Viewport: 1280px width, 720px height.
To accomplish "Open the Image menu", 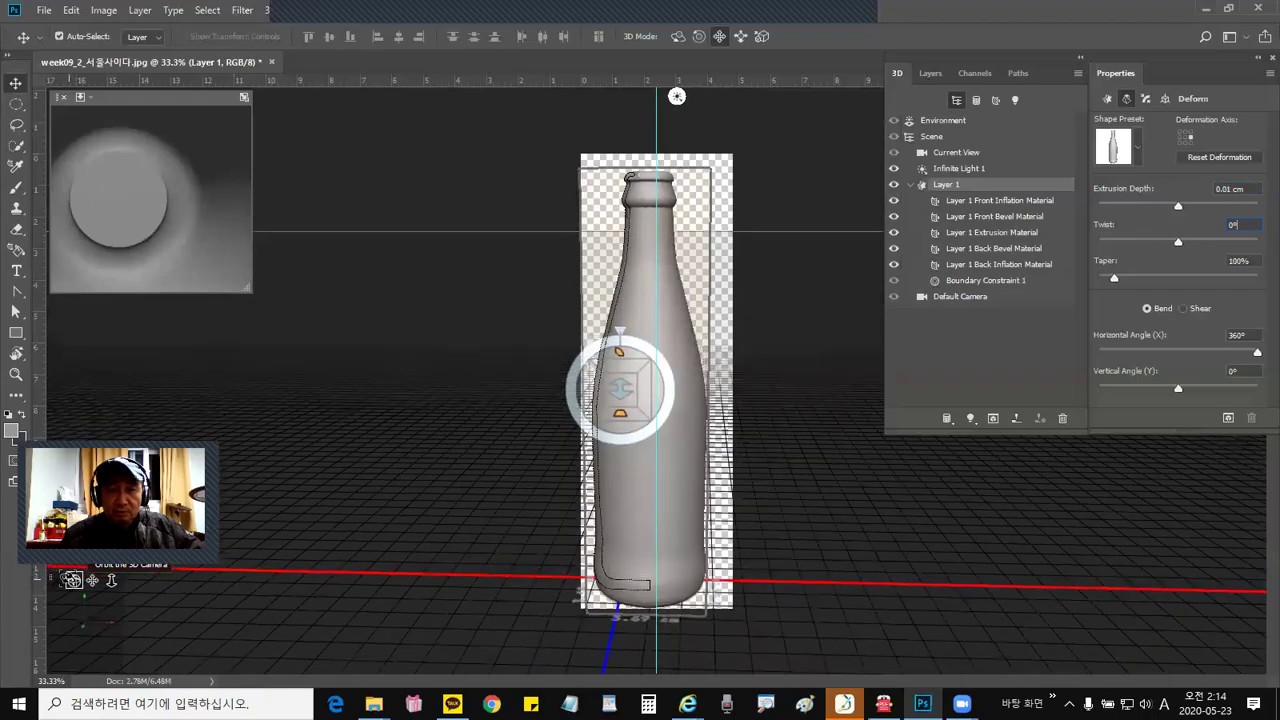I will coord(104,10).
